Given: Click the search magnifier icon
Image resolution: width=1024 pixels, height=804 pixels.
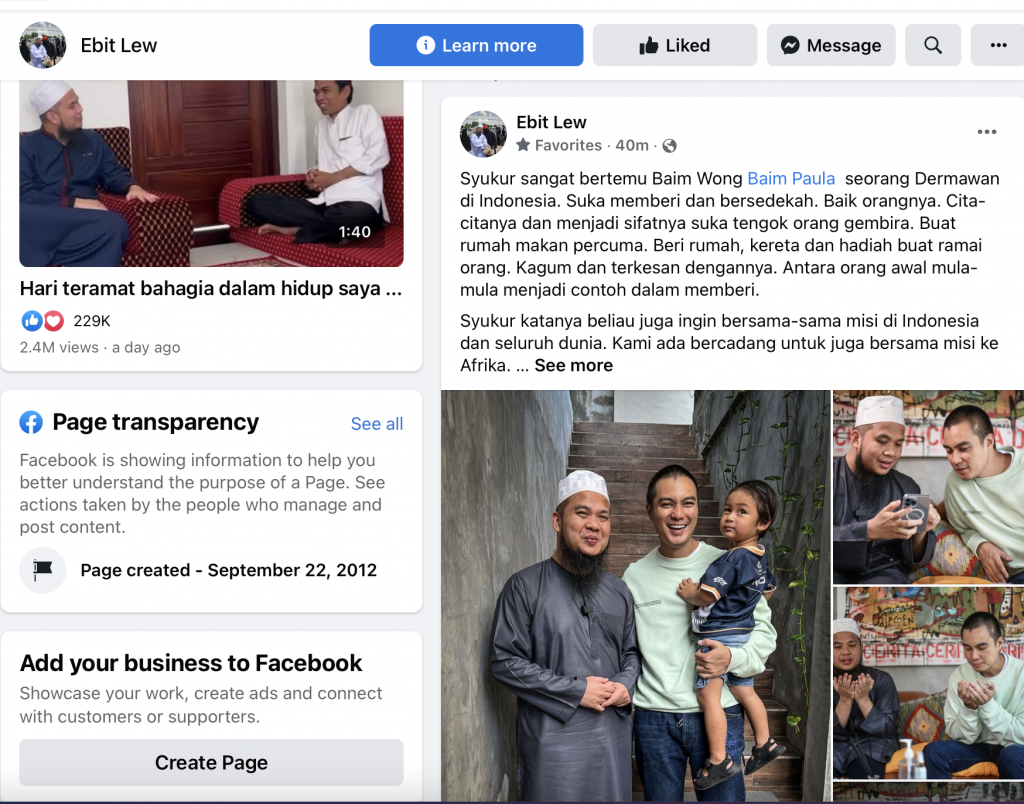Looking at the screenshot, I should click(x=933, y=45).
